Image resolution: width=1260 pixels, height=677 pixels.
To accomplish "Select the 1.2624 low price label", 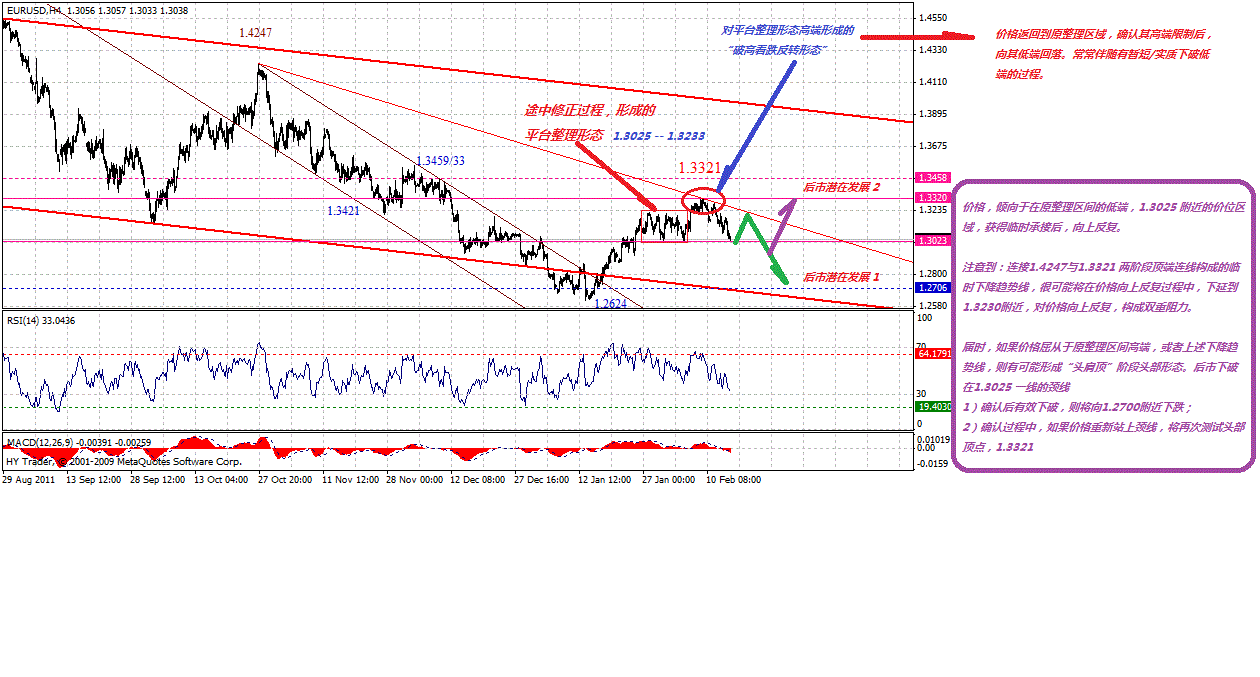I will point(611,304).
